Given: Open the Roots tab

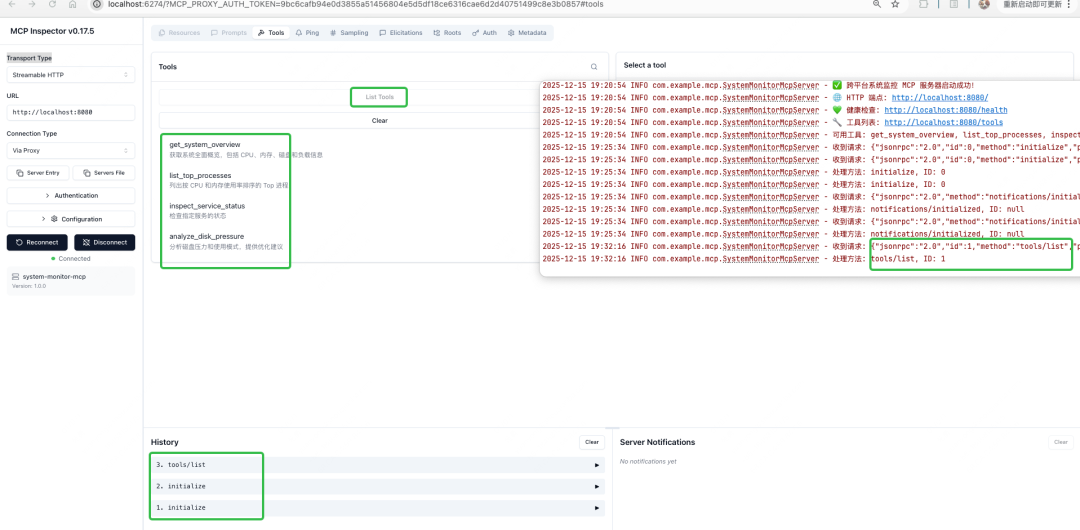Looking at the screenshot, I should click(x=448, y=32).
